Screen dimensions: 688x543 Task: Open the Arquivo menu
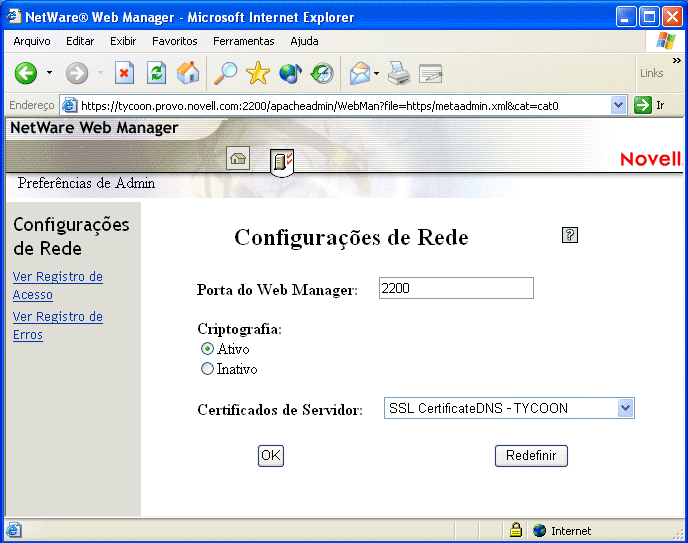pos(32,41)
